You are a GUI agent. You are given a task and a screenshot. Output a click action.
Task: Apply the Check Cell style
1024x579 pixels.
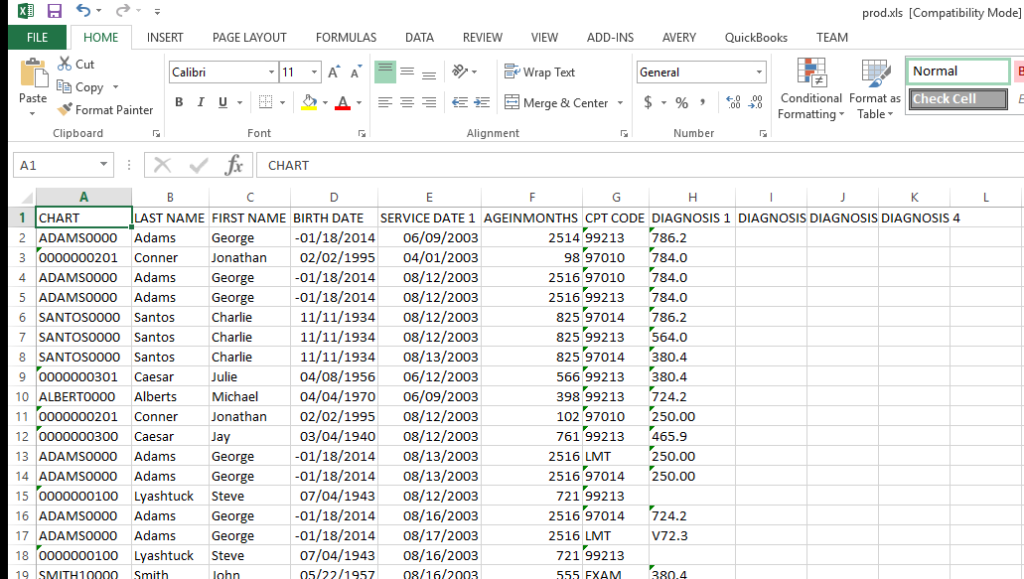(957, 99)
